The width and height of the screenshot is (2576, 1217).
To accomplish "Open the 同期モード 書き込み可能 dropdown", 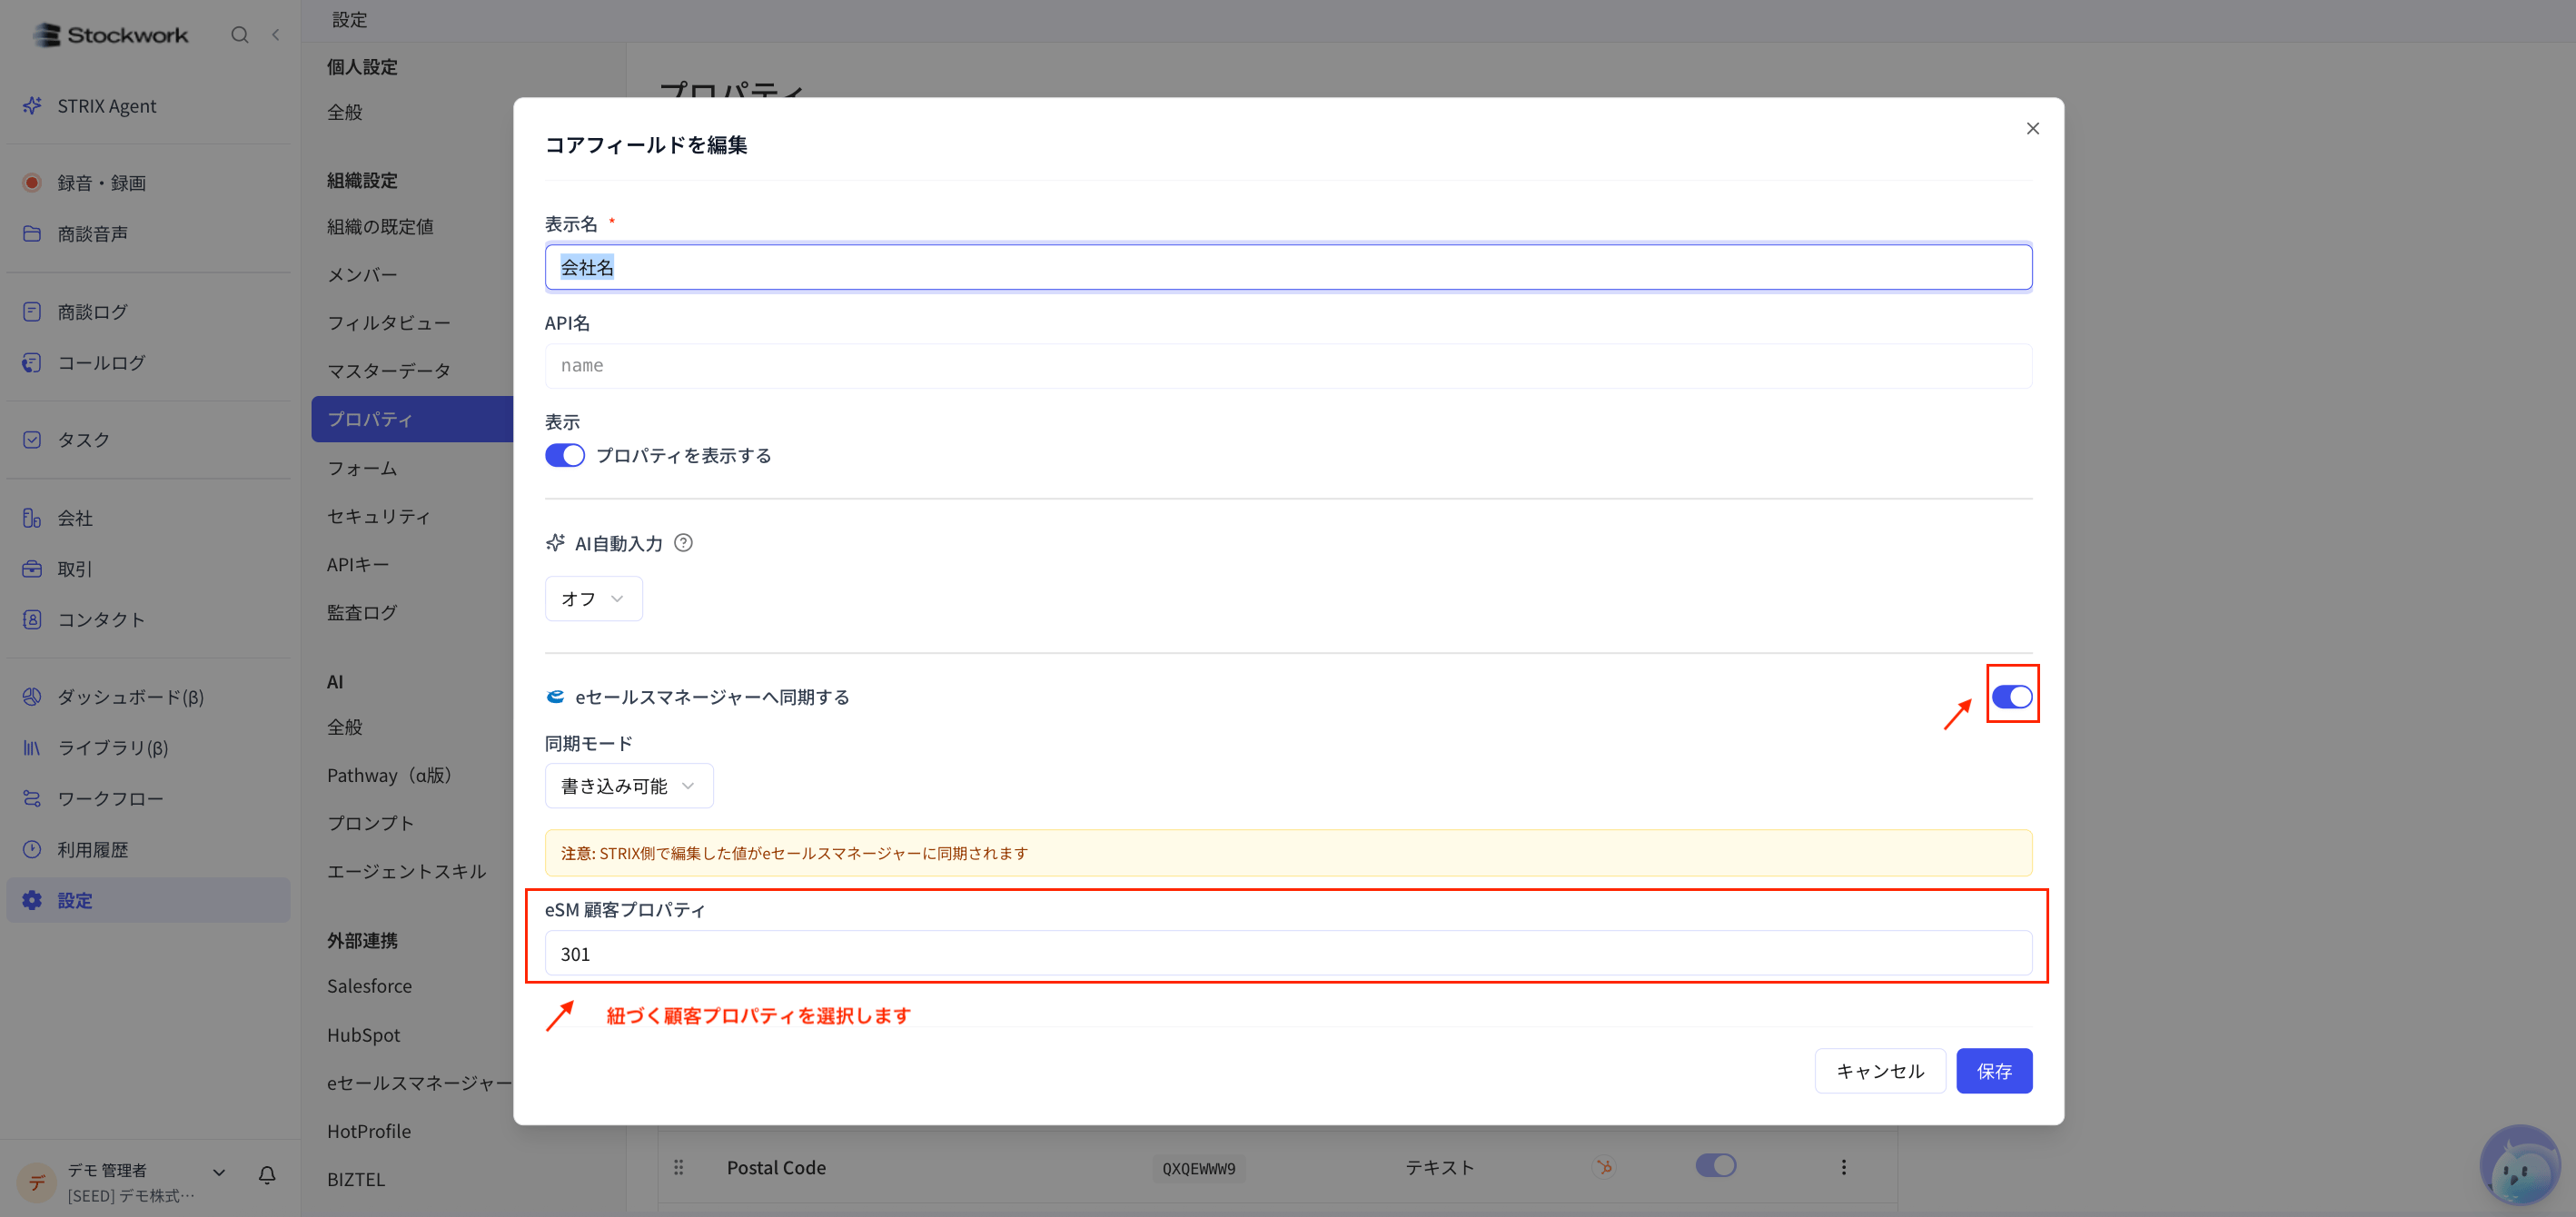I will click(x=629, y=786).
